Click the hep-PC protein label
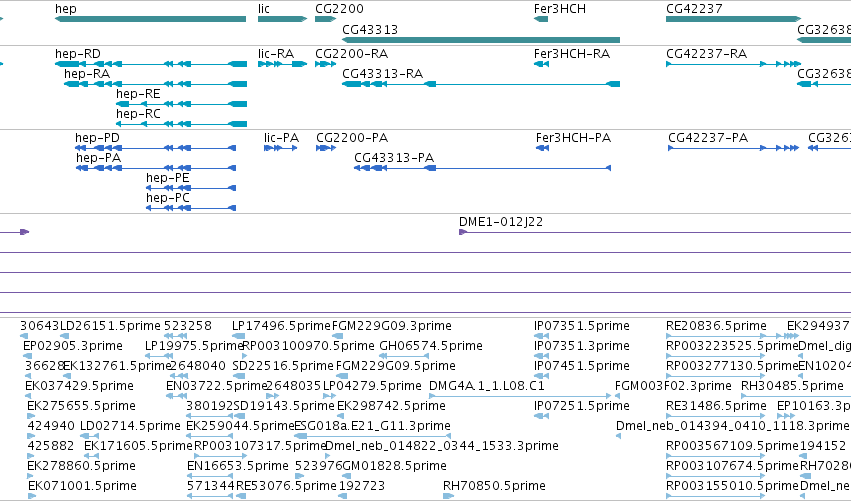This screenshot has height=501, width=851. pyautogui.click(x=168, y=198)
